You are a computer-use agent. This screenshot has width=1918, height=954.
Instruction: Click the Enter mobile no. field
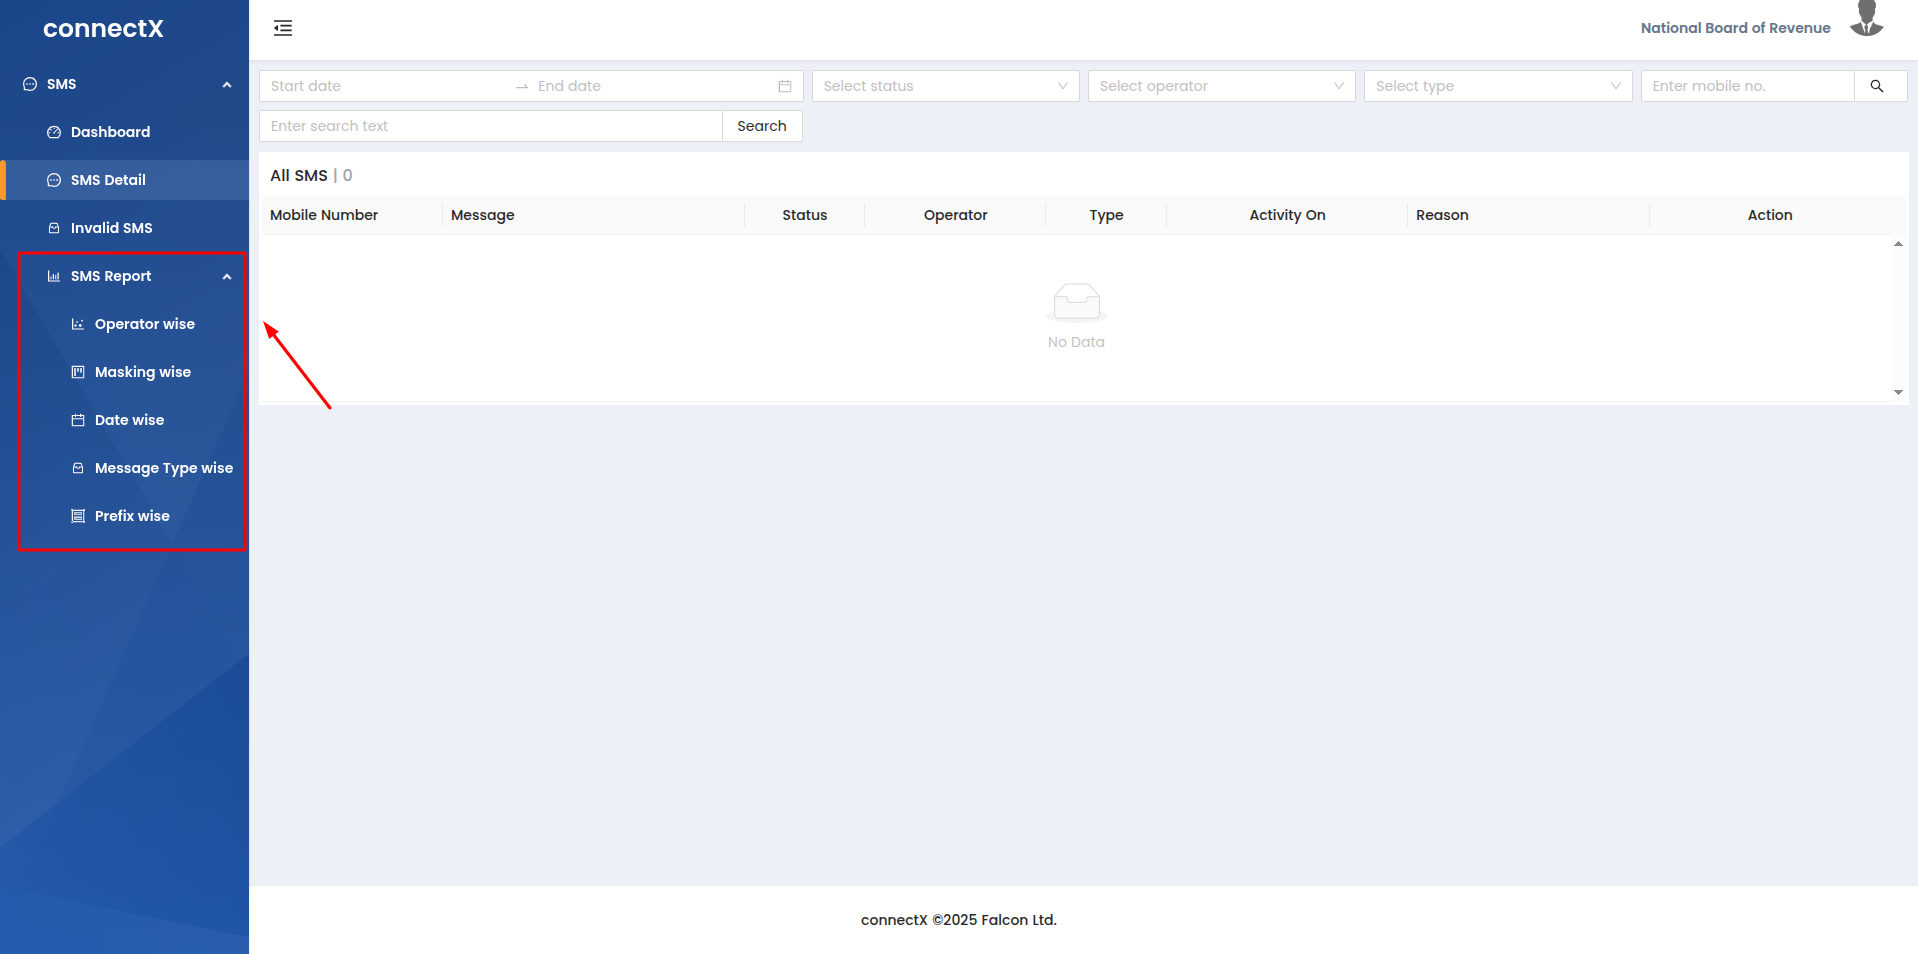pos(1746,86)
